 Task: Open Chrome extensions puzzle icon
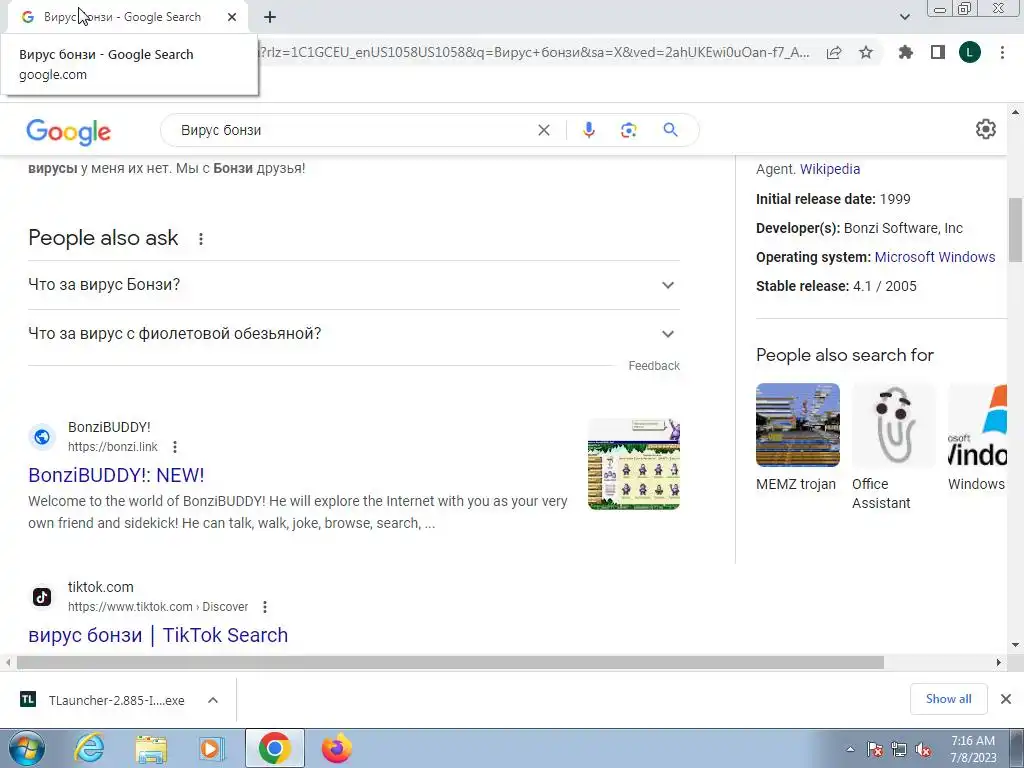click(906, 52)
